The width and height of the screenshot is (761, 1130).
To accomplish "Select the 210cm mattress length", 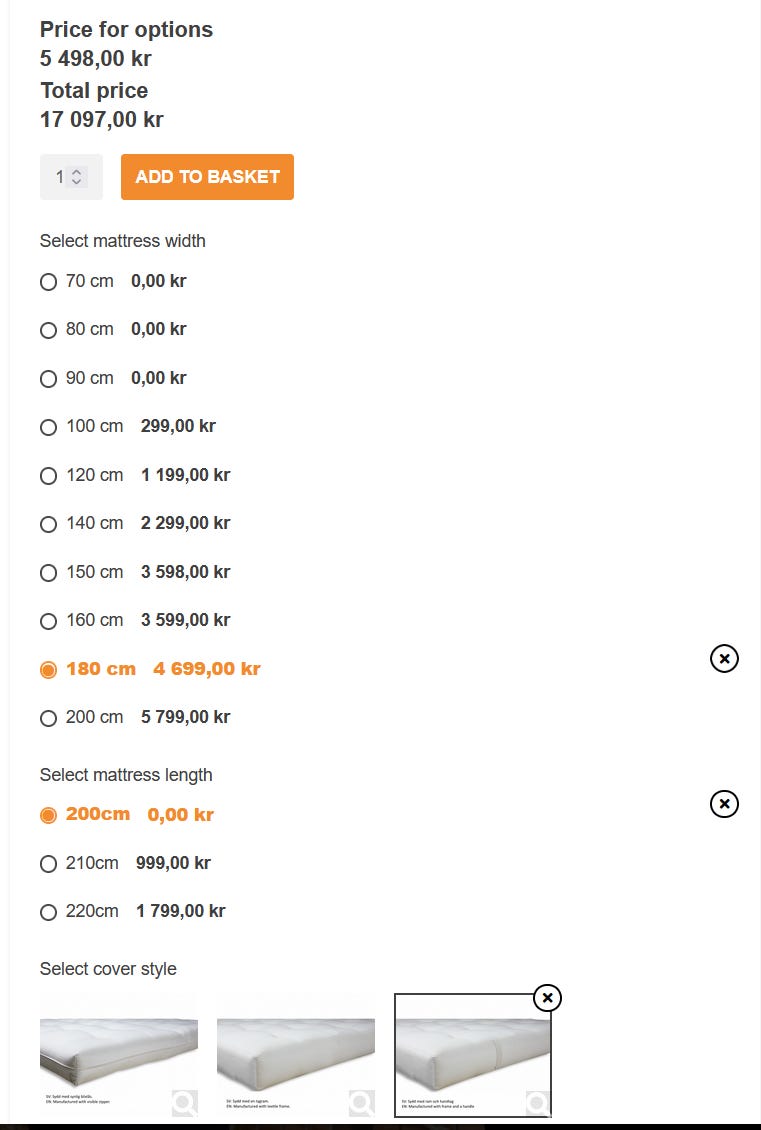I will tap(48, 864).
